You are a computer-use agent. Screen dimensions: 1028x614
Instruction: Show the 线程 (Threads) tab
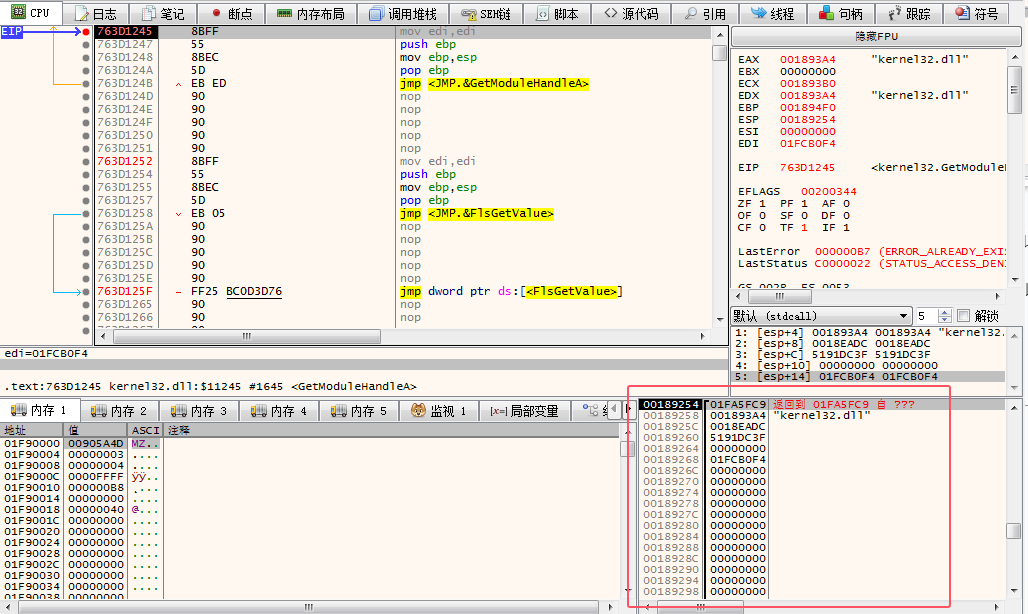(772, 14)
